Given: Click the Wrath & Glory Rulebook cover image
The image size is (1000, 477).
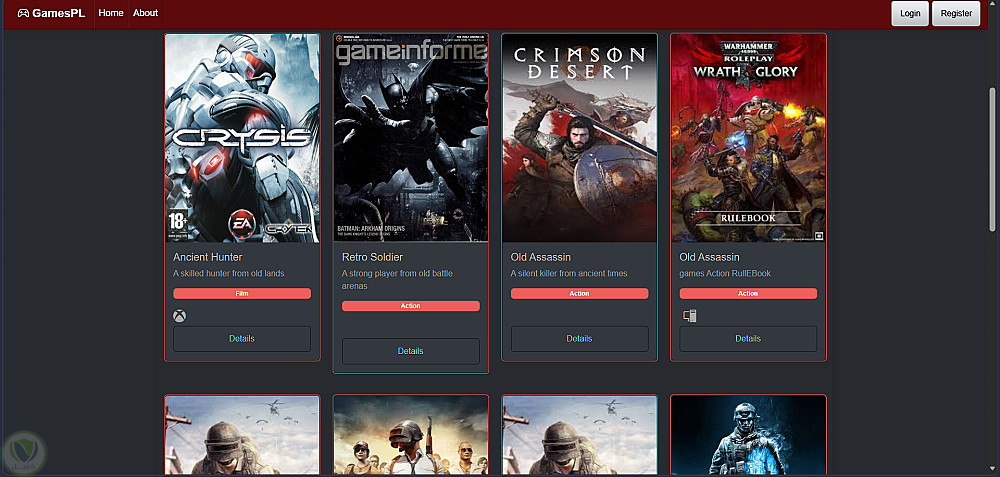Looking at the screenshot, I should click(x=748, y=138).
